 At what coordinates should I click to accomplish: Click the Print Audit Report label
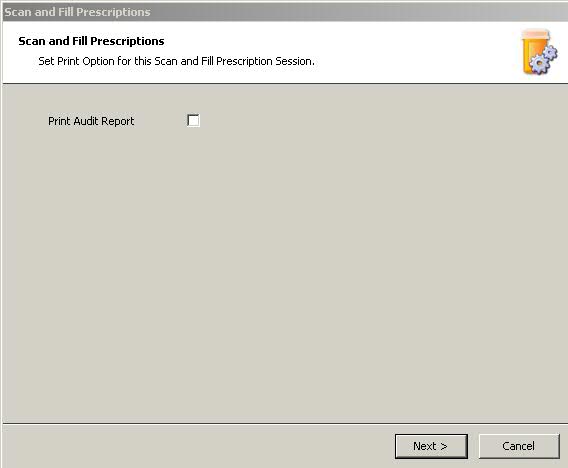pyautogui.click(x=91, y=121)
